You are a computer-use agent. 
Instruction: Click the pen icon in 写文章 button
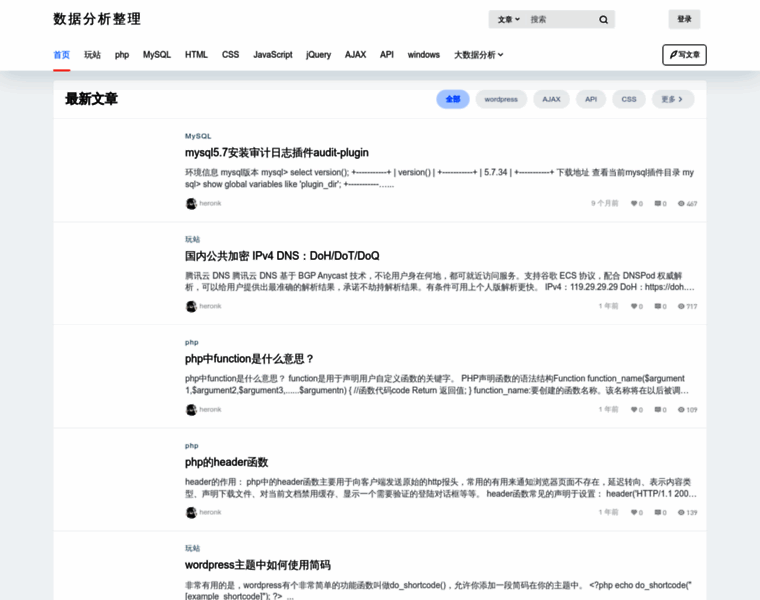pyautogui.click(x=673, y=55)
